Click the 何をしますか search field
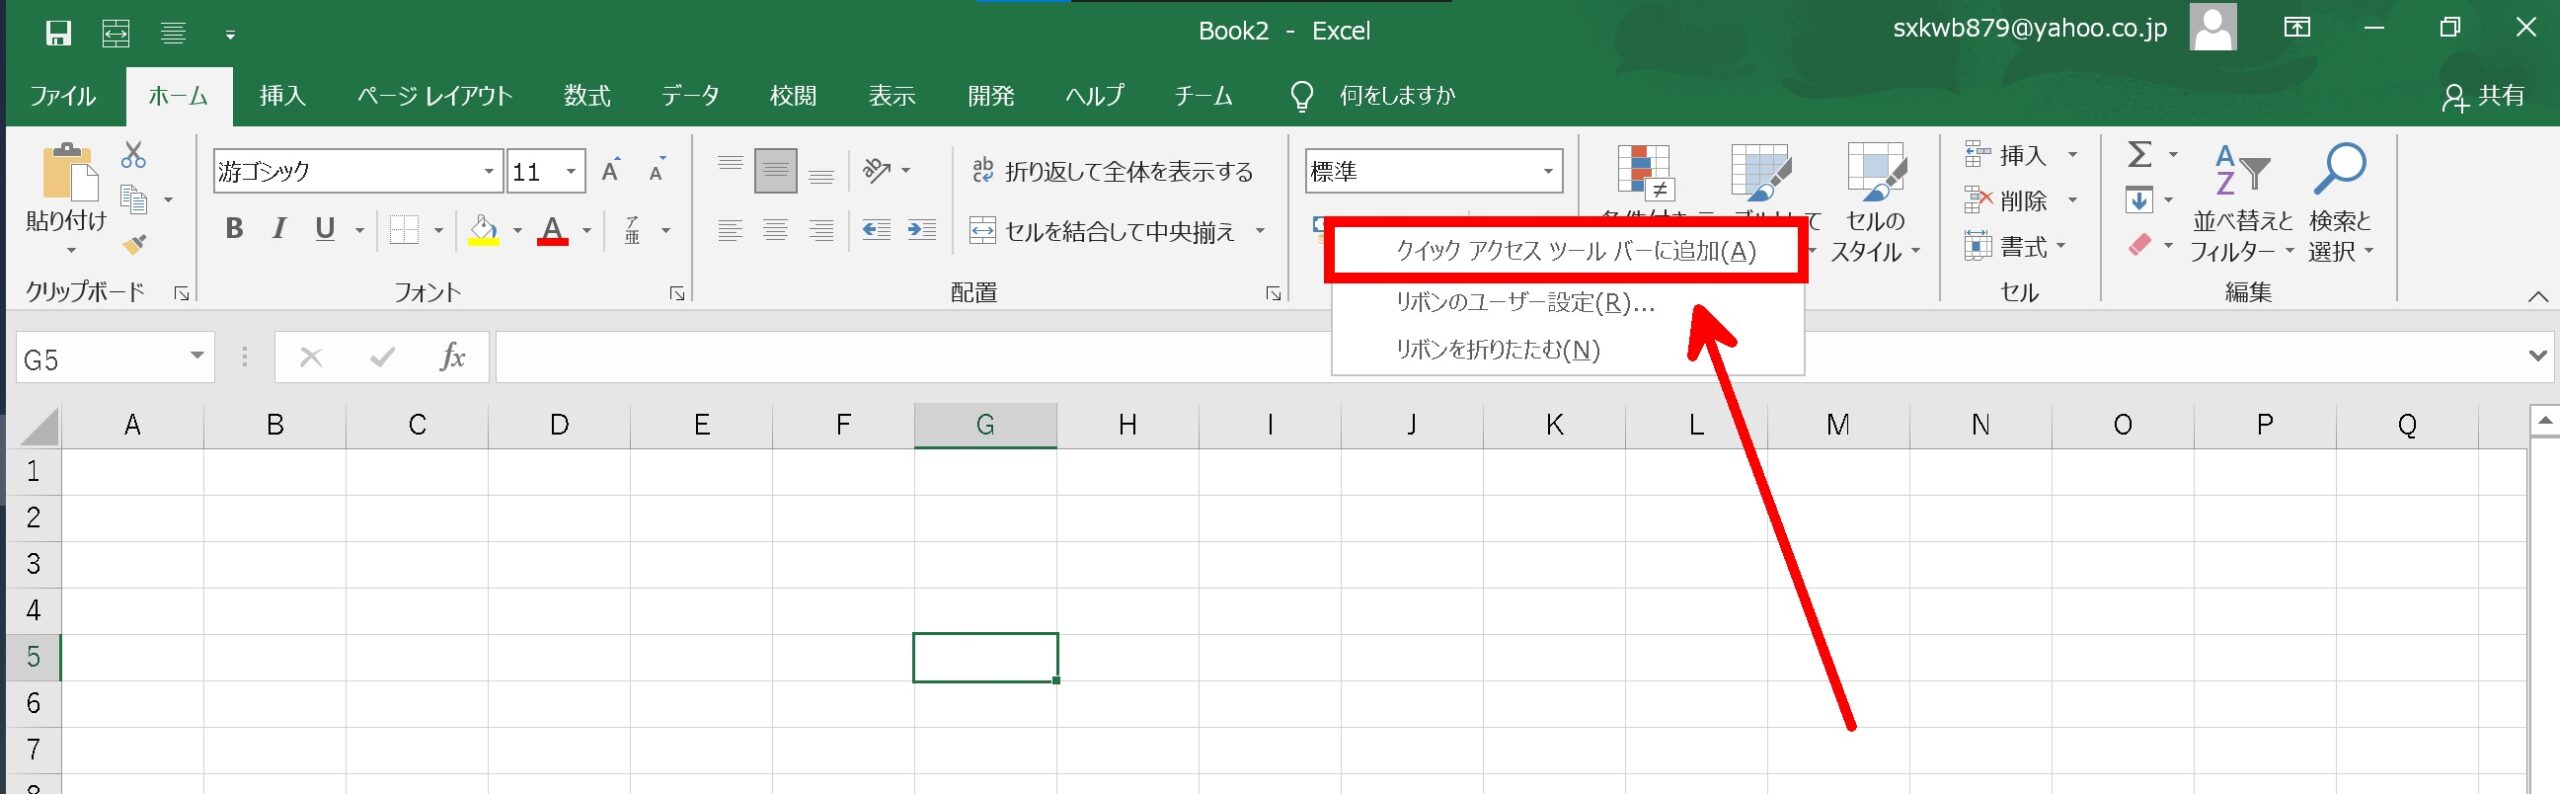 pyautogui.click(x=1397, y=96)
